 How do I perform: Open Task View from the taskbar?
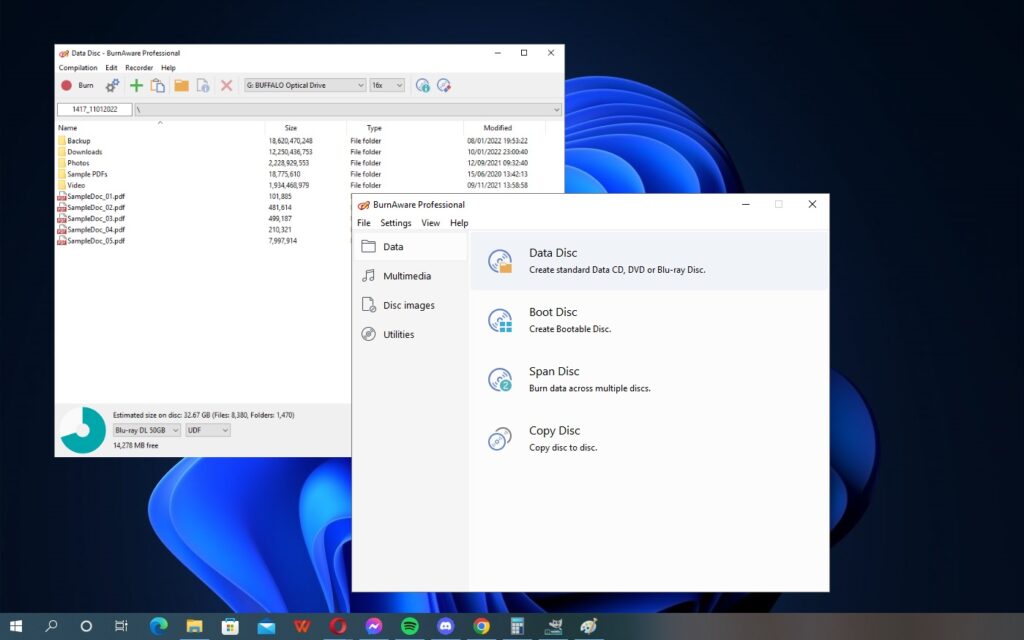121,626
